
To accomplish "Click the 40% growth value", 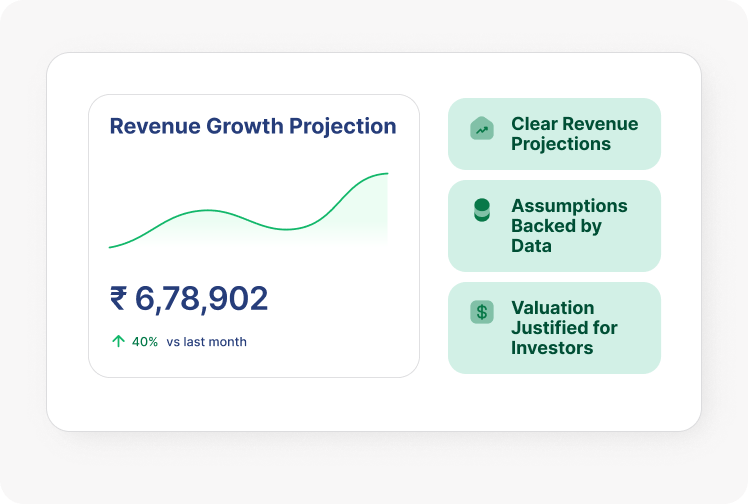I will (145, 342).
